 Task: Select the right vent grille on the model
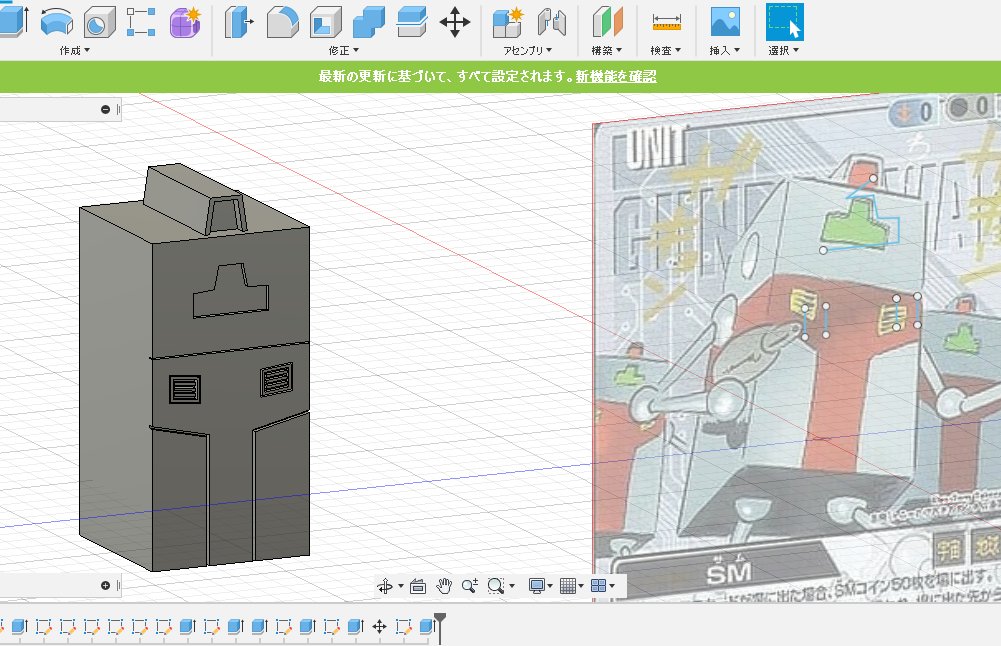(277, 380)
